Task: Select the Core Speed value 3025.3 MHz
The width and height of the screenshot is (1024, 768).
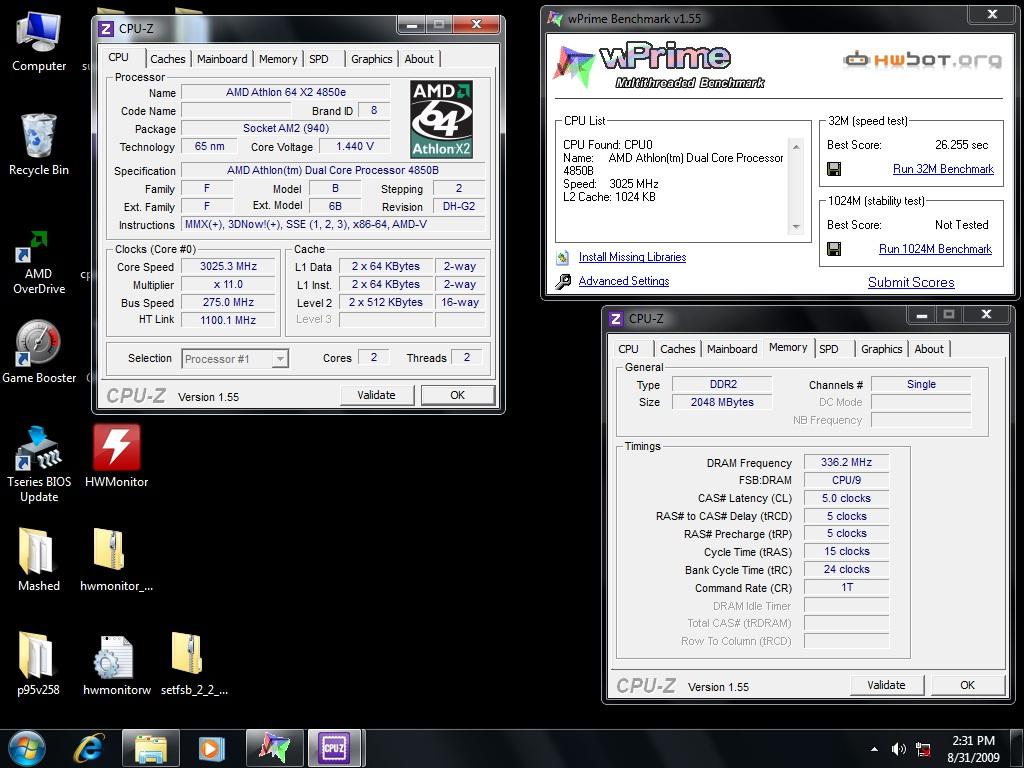Action: click(229, 266)
